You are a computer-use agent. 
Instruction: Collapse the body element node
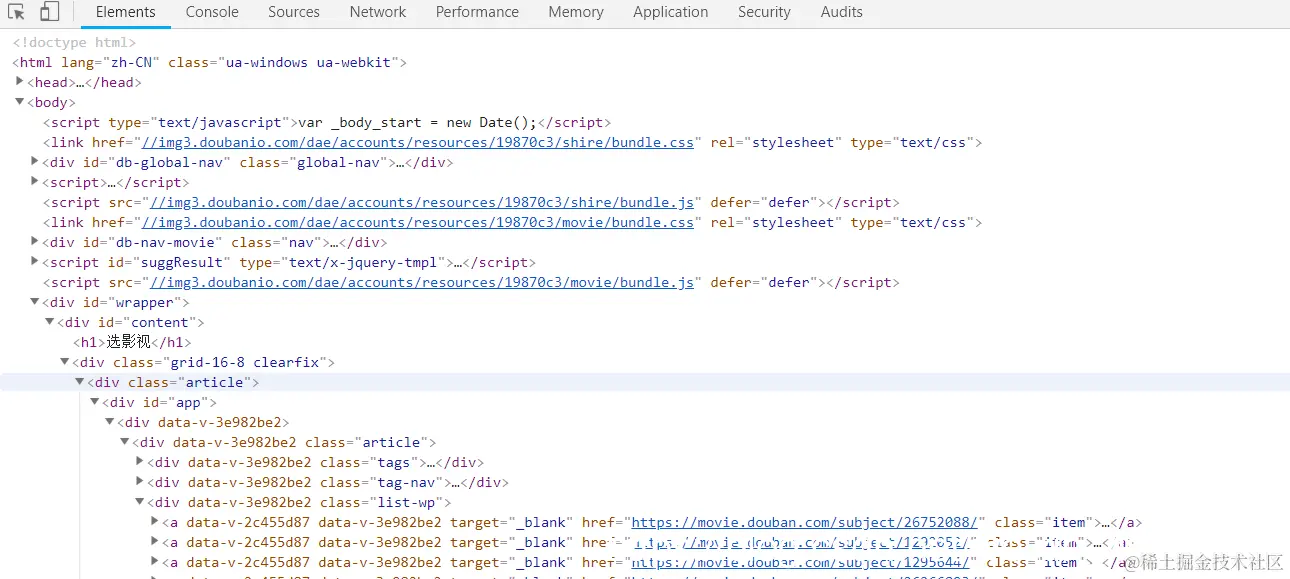[20, 102]
